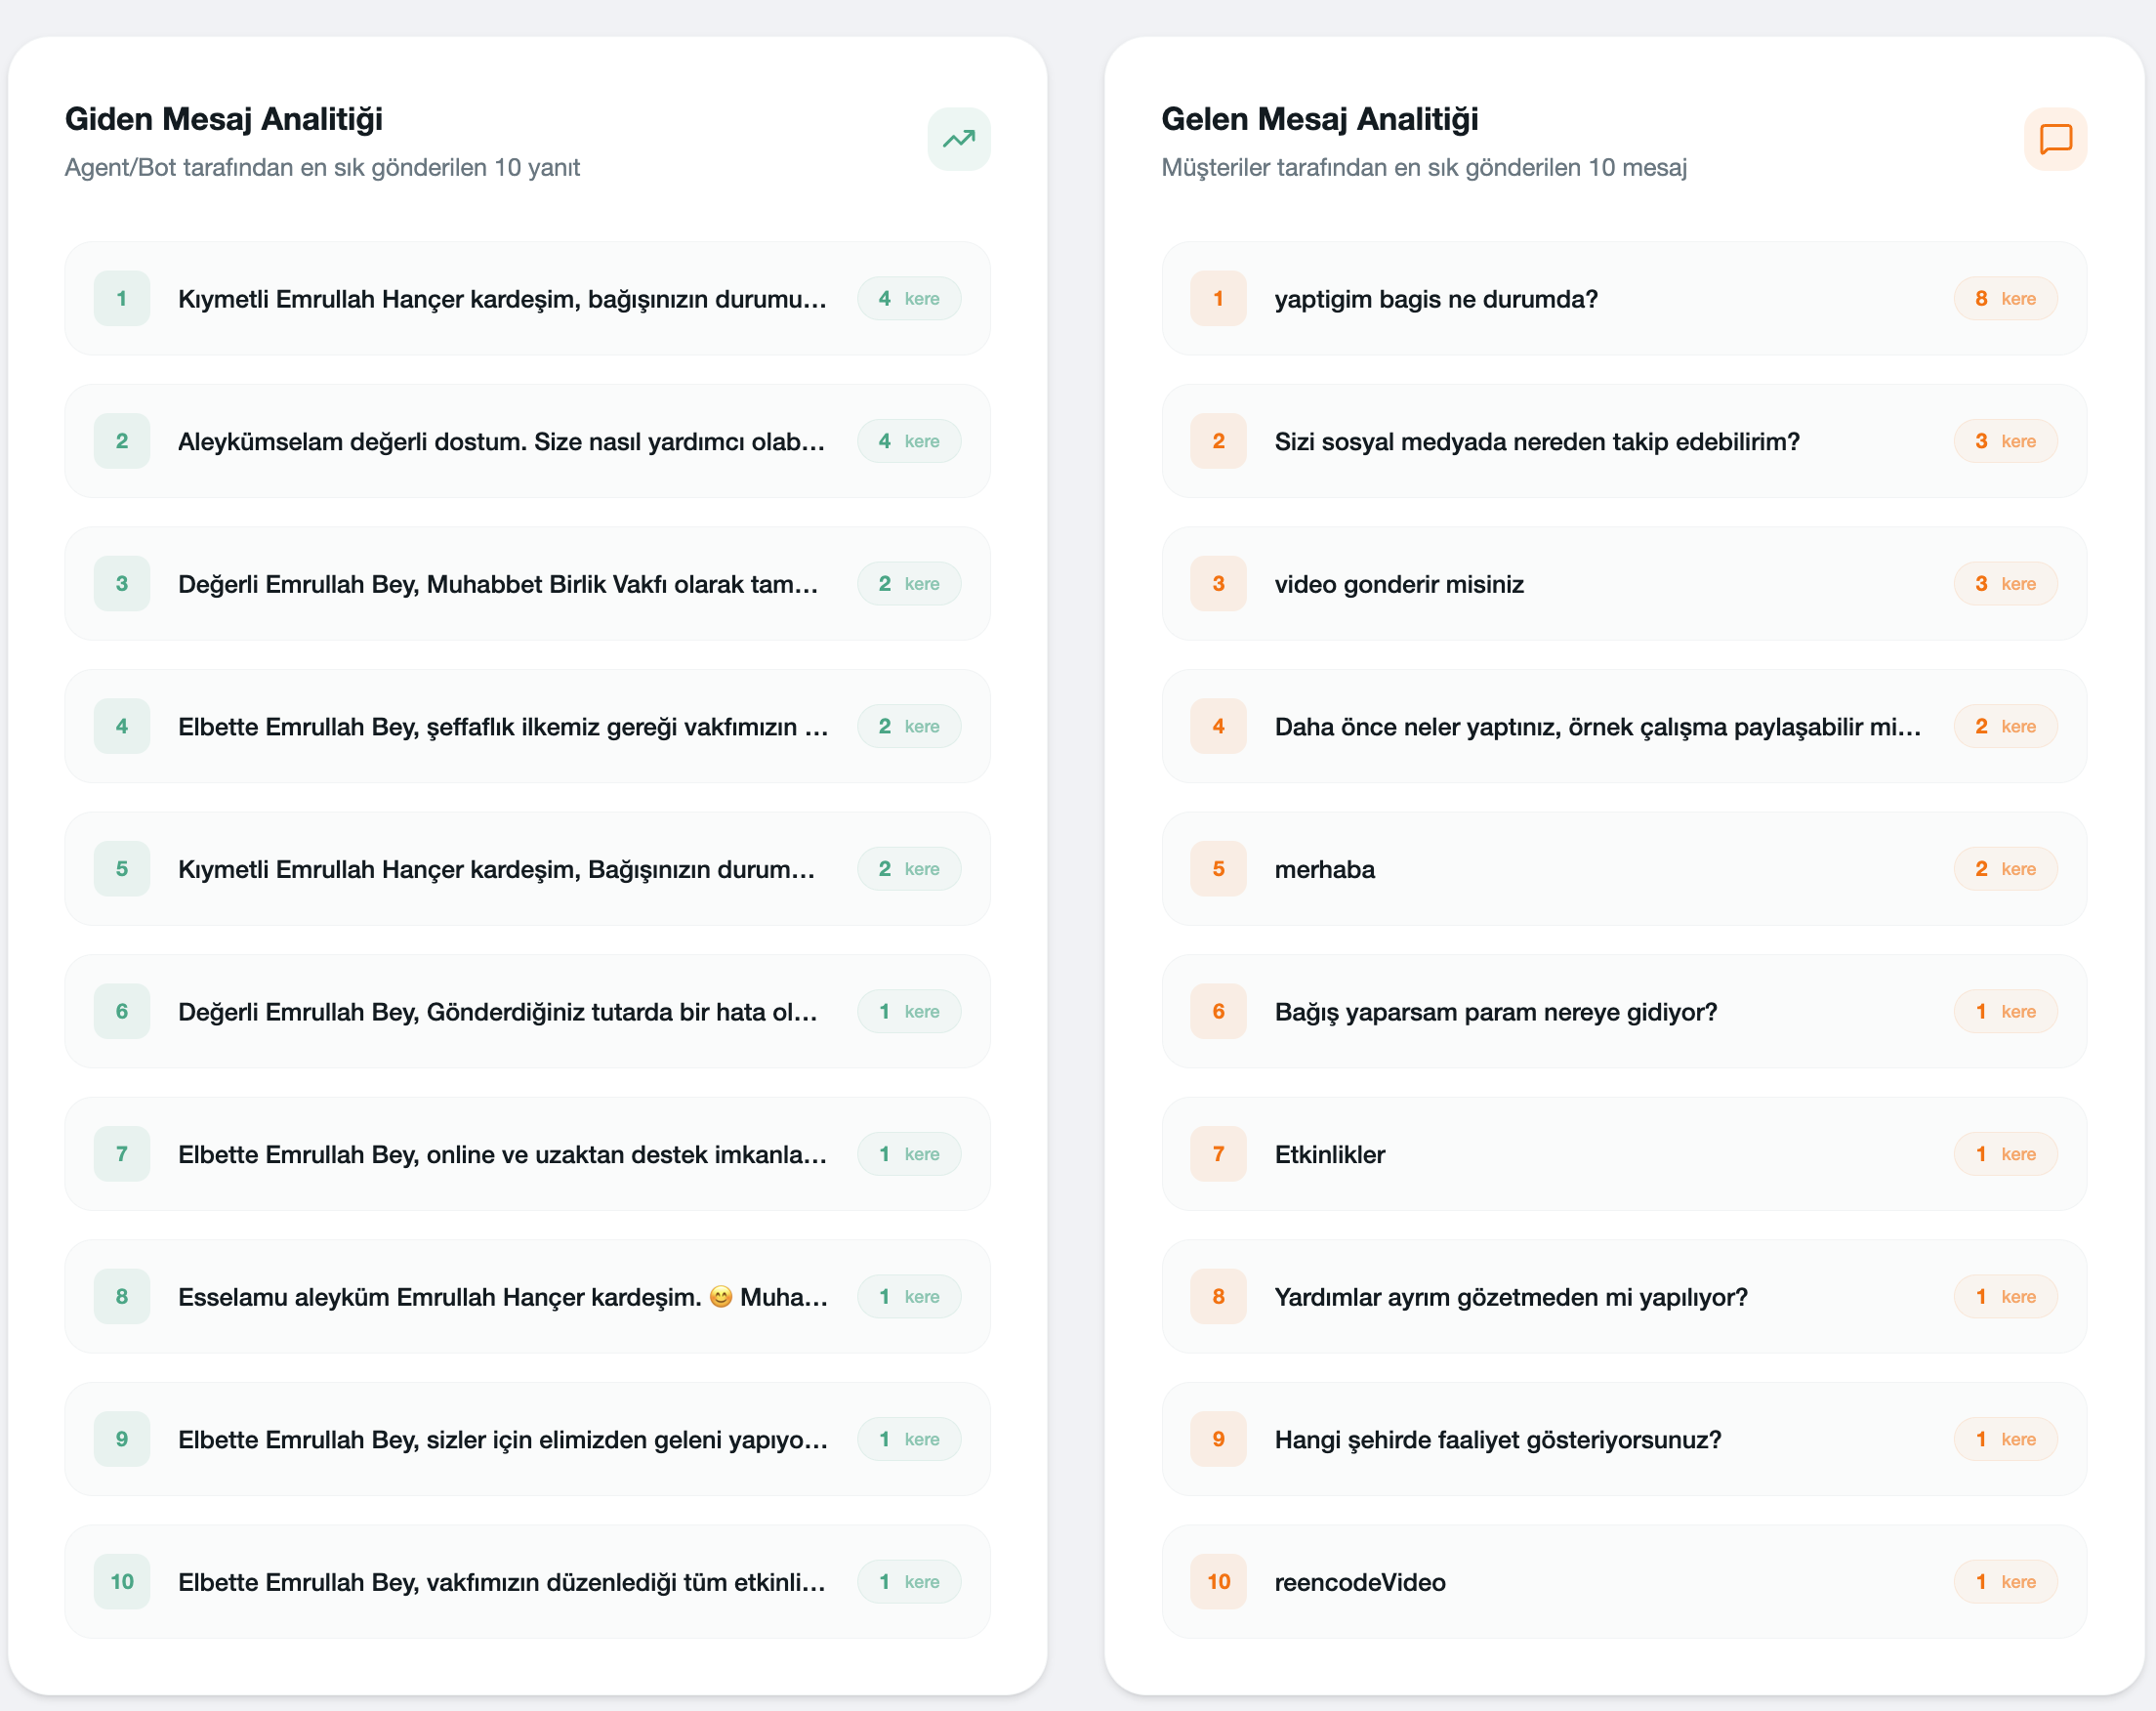Select the "Sizi sosyal medyada" incoming message
The width and height of the screenshot is (2156, 1711).
(1536, 442)
